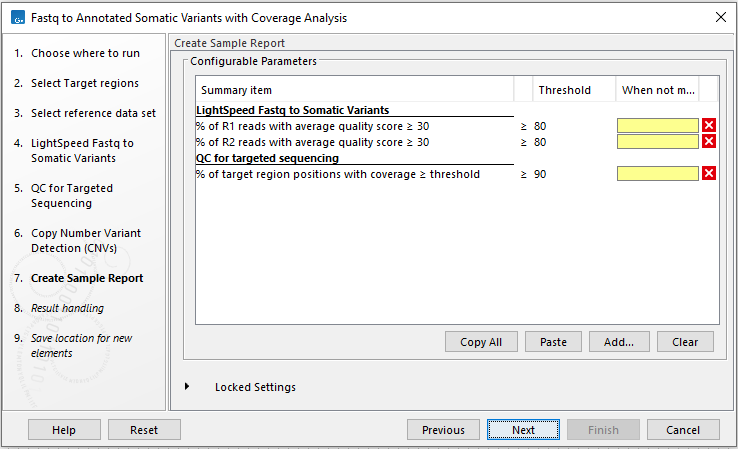The width and height of the screenshot is (738, 449).
Task: Click the threshold value 80 for R2 reads
Action: [x=540, y=142]
